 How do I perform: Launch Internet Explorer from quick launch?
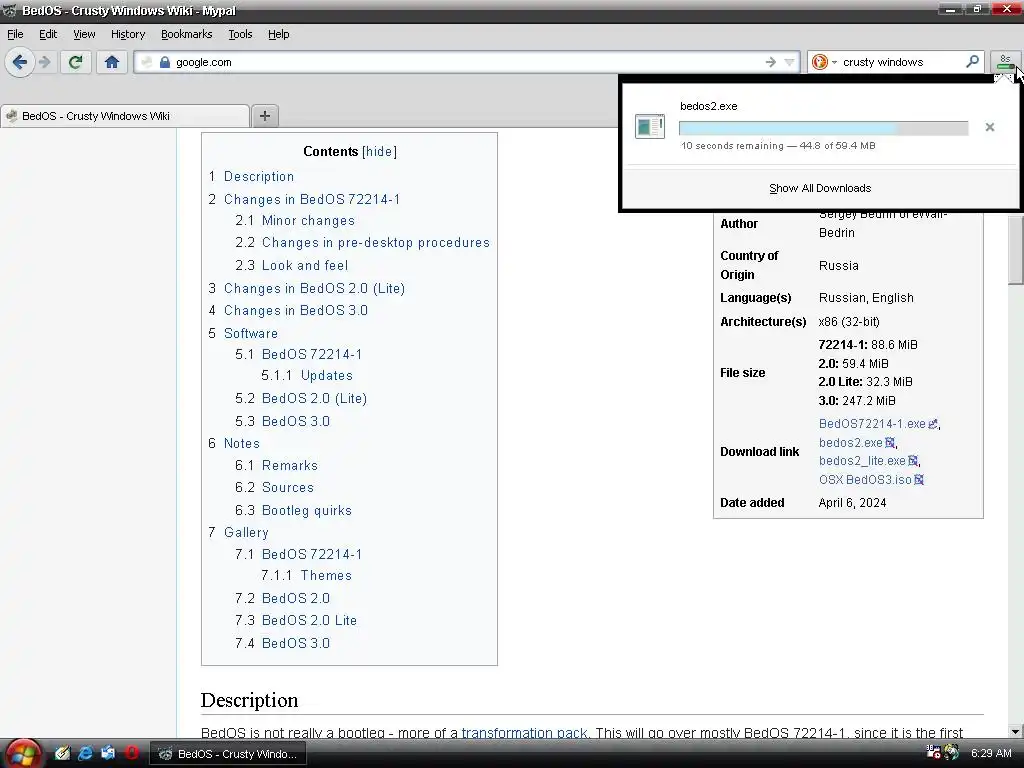[x=85, y=753]
